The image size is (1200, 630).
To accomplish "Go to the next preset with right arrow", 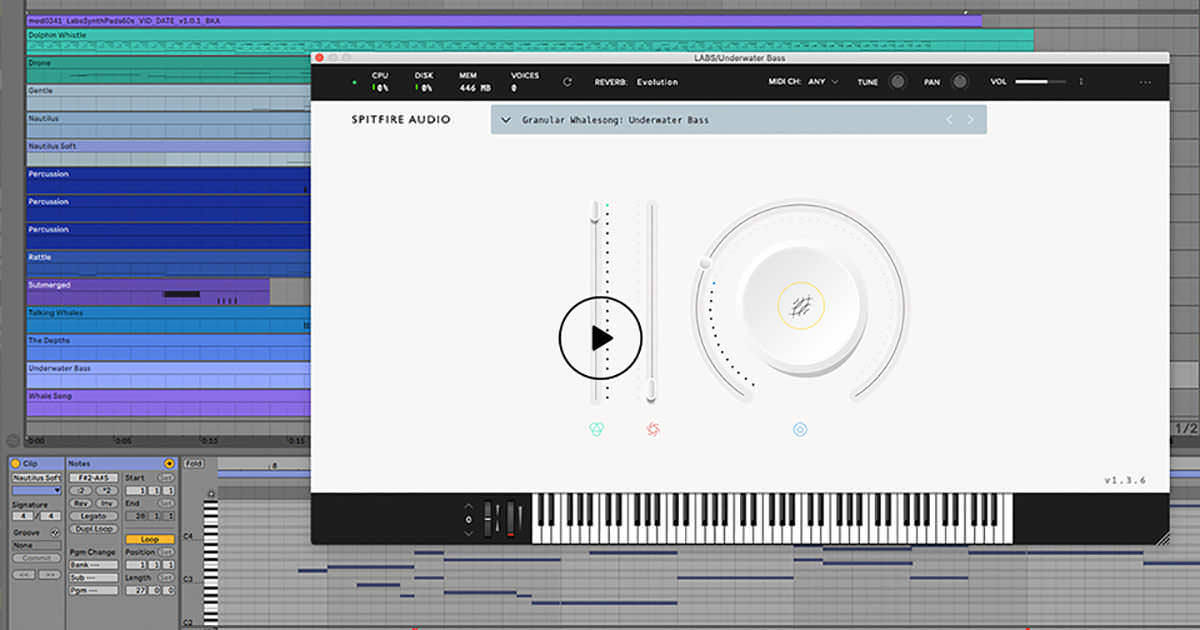I will [970, 120].
